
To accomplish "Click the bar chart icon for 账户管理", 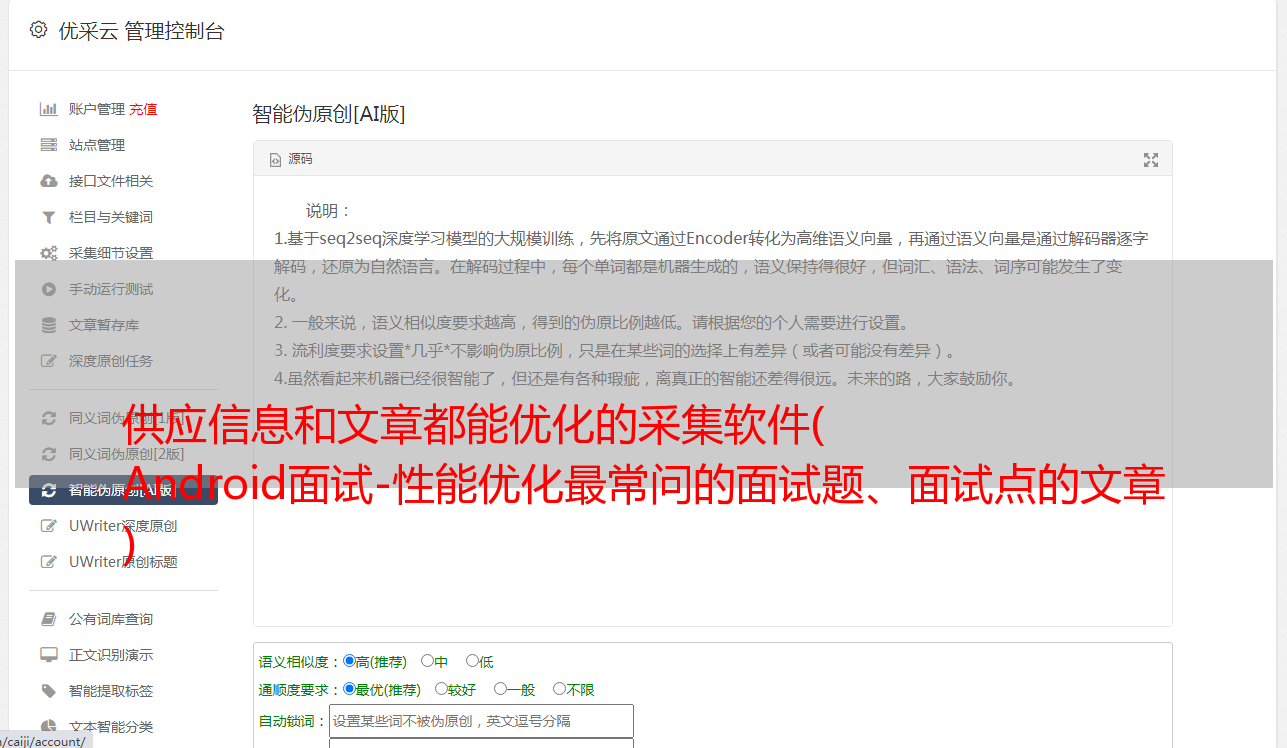I will pyautogui.click(x=48, y=109).
